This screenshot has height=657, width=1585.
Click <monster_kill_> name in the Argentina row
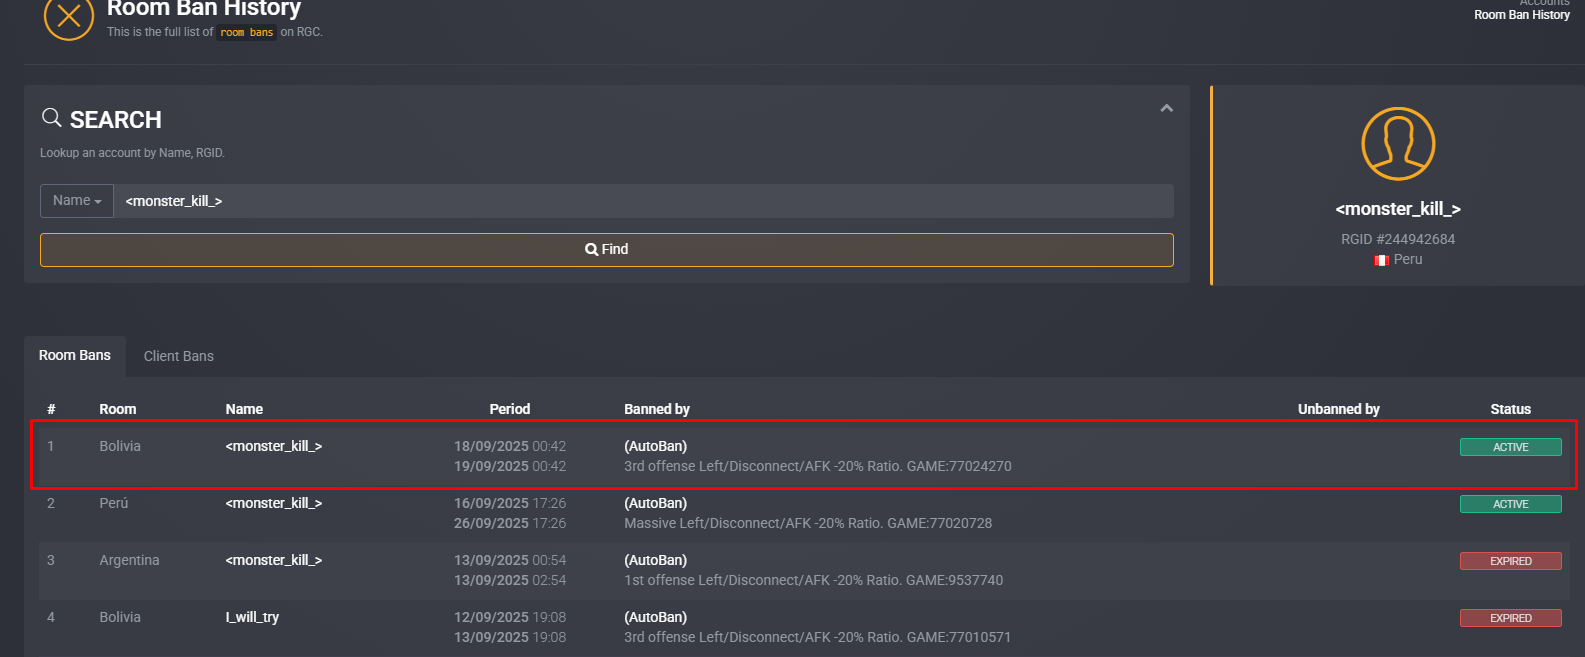tap(274, 560)
